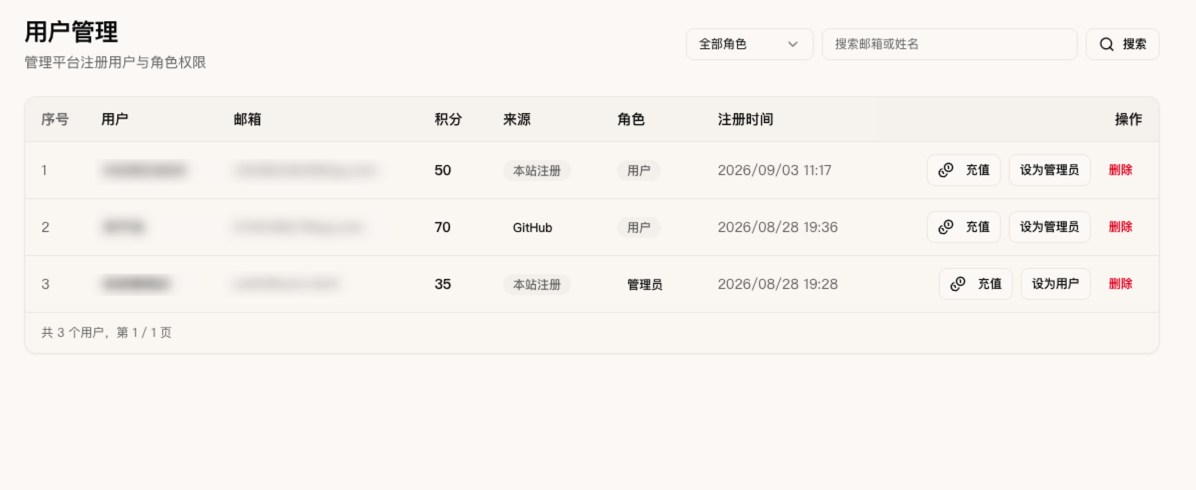Click the 本站注册 badge in row 3
1196x490 pixels.
[537, 284]
